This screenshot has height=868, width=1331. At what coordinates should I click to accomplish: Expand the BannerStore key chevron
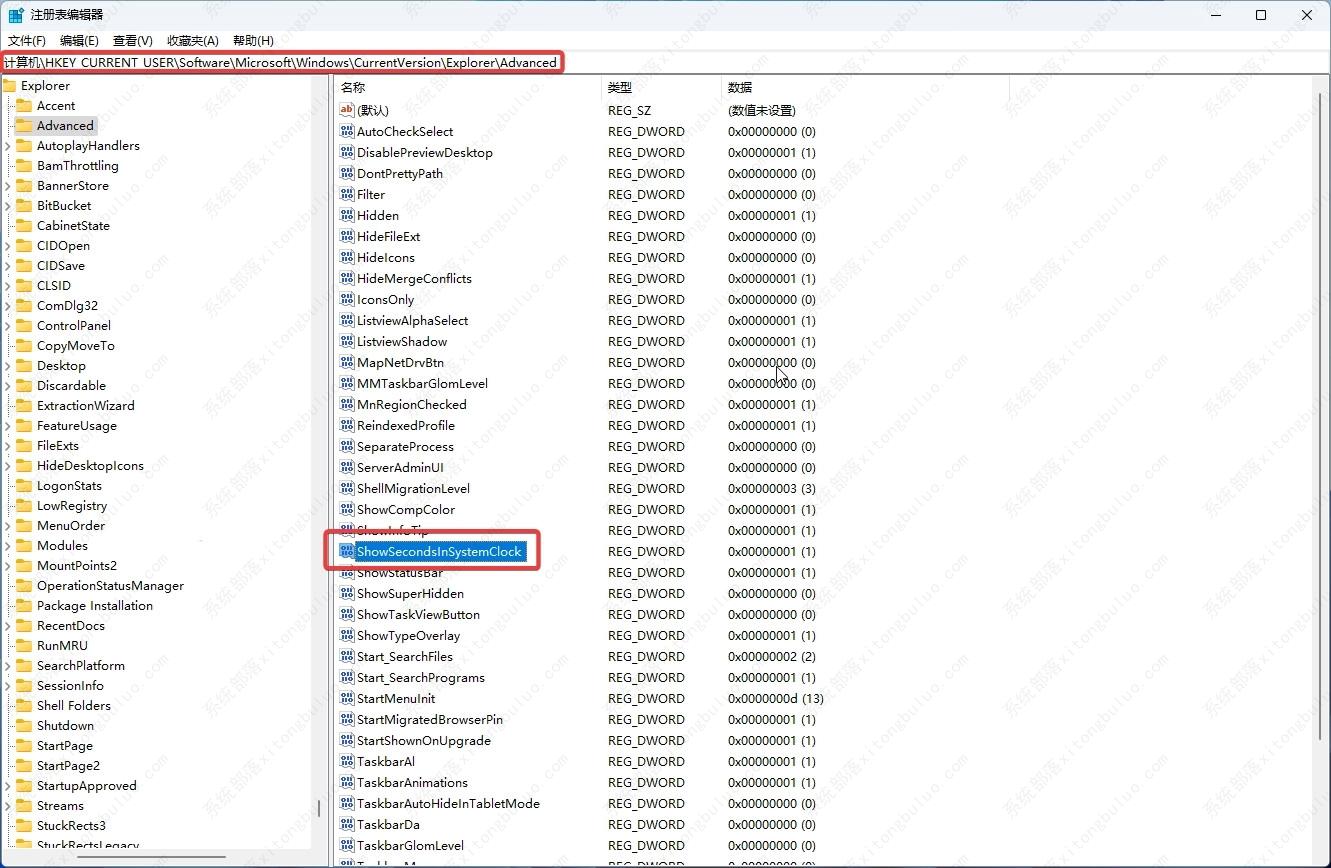[8, 186]
